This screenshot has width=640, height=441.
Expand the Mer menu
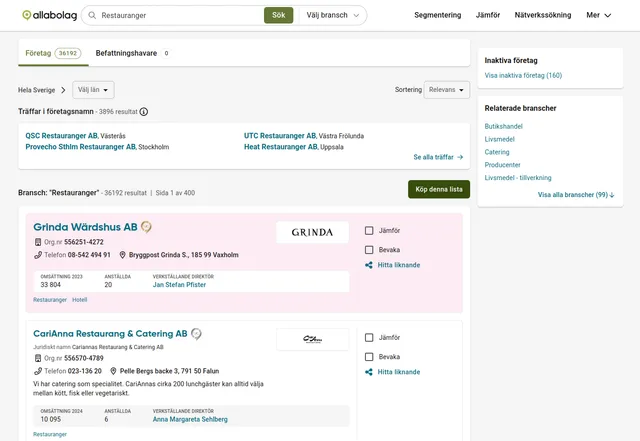(598, 15)
